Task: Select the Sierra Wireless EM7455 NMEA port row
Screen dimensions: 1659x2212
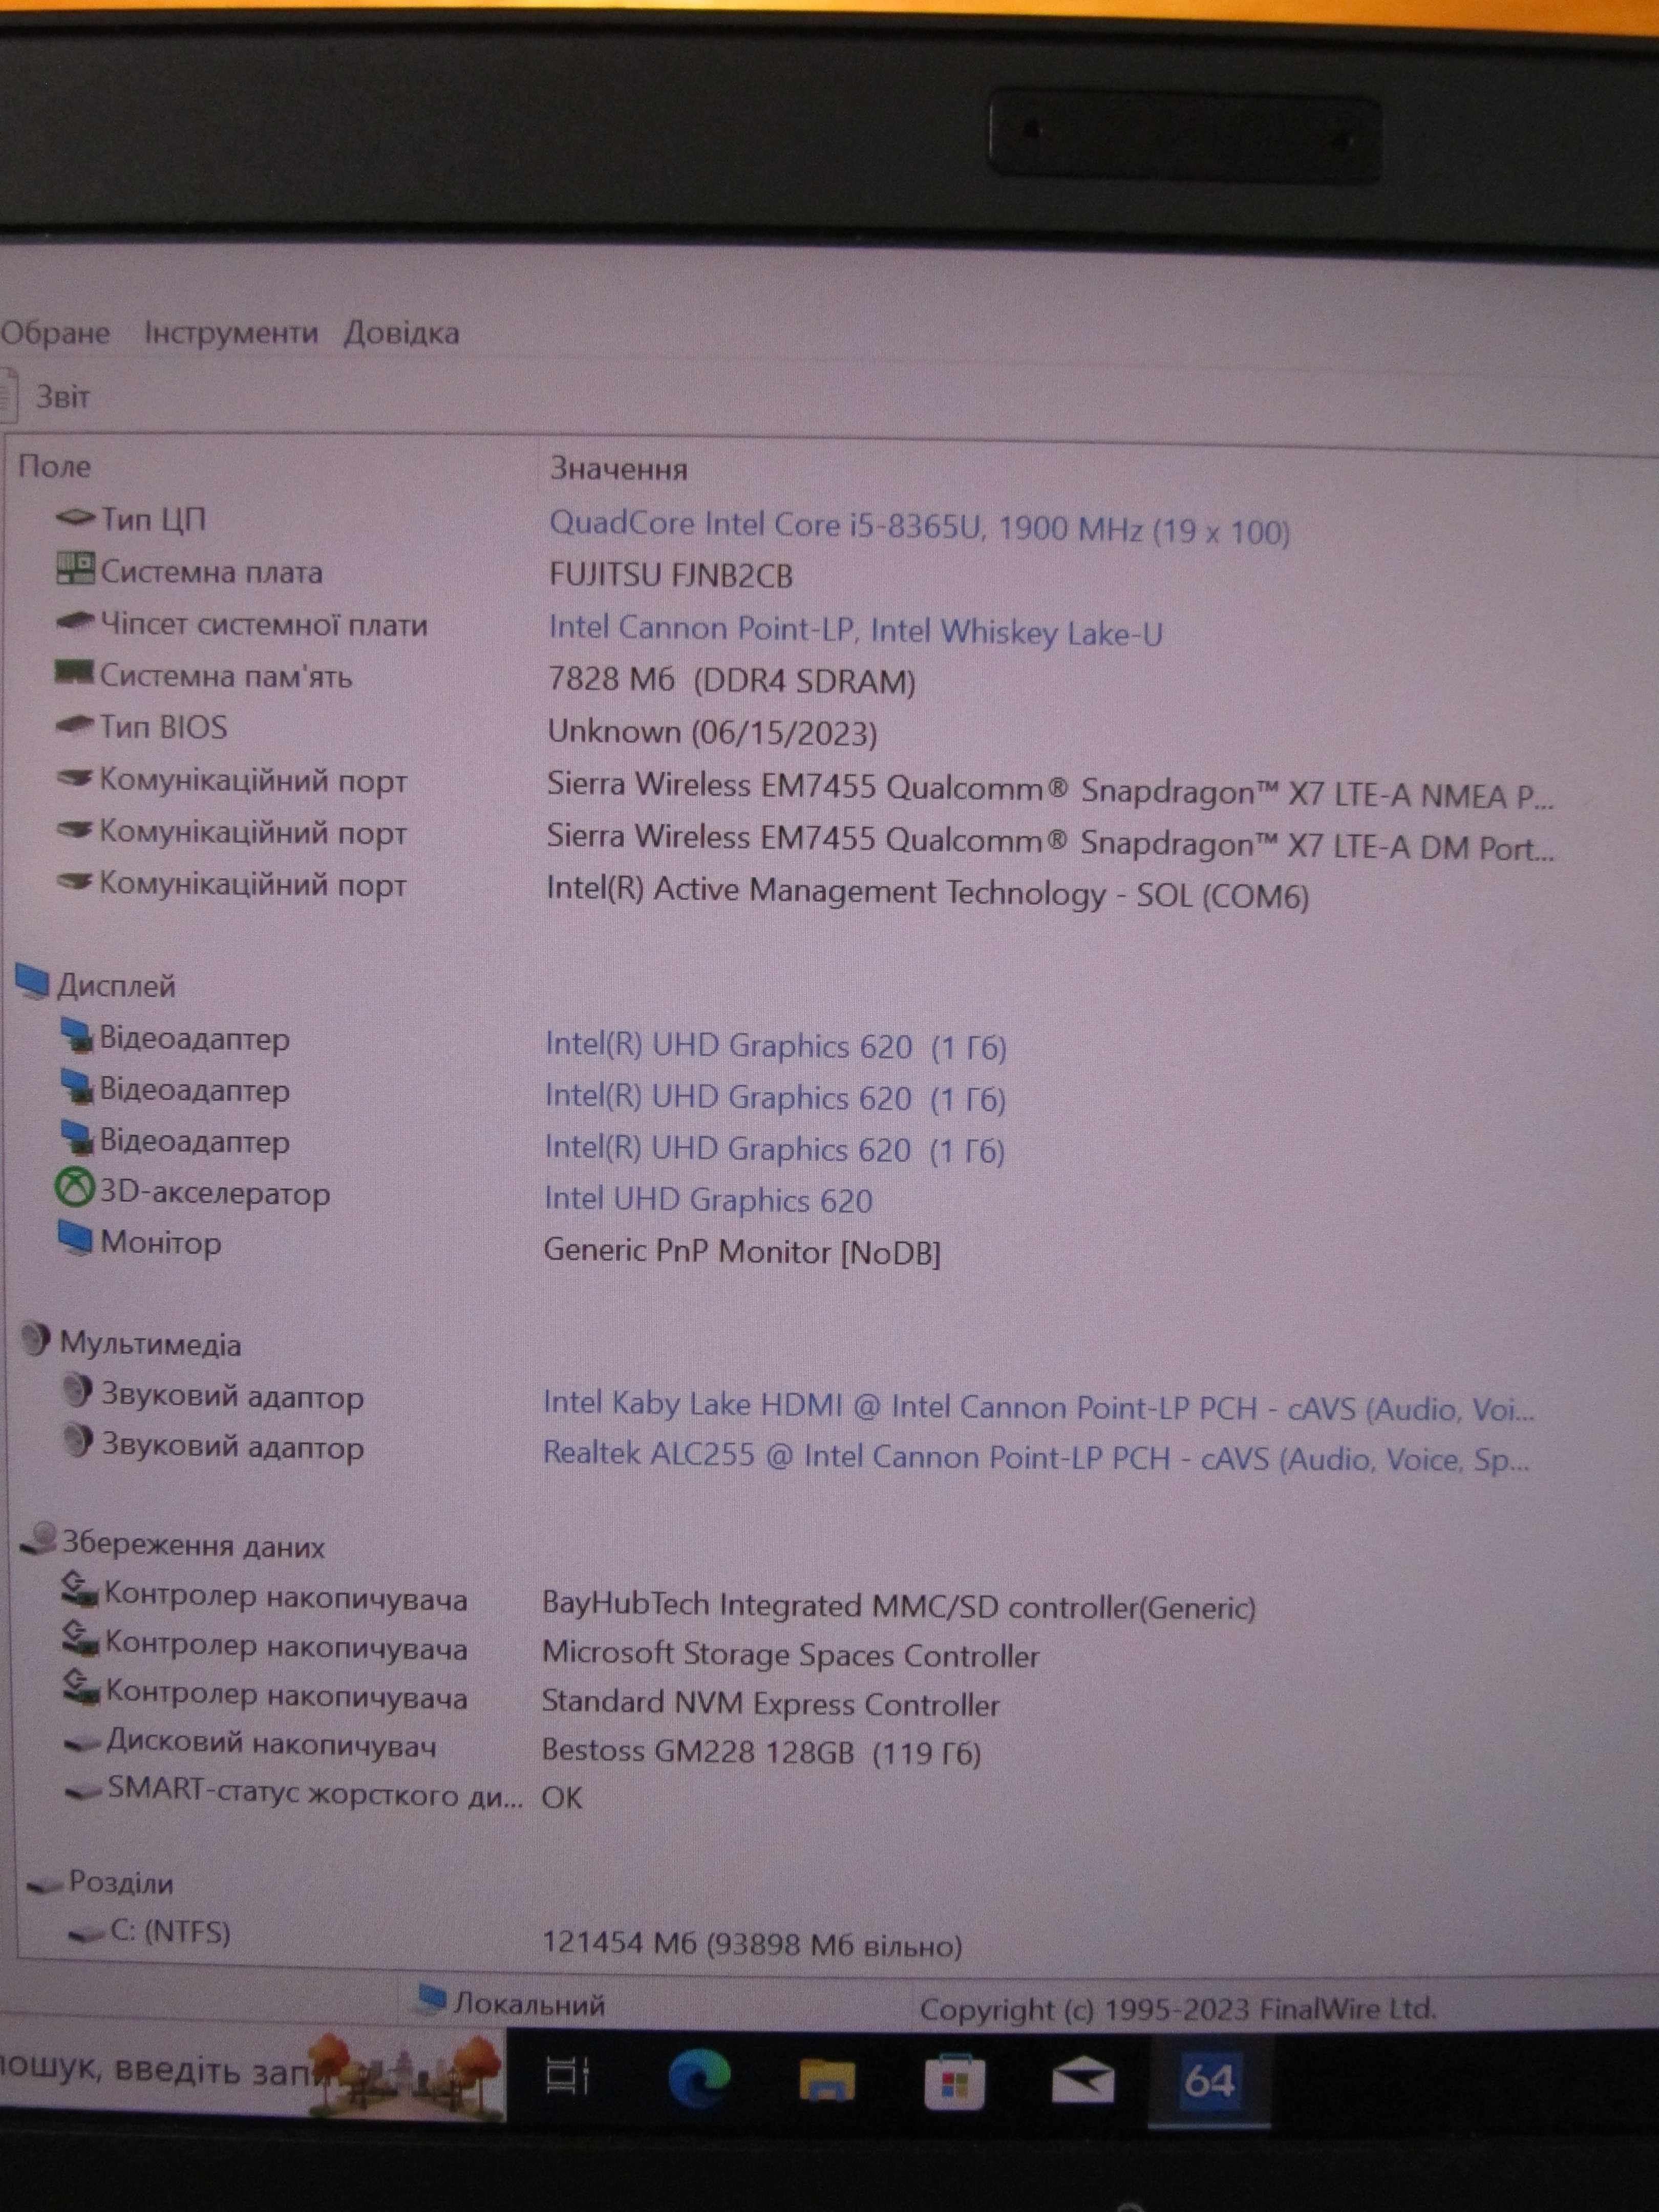Action: click(1050, 792)
